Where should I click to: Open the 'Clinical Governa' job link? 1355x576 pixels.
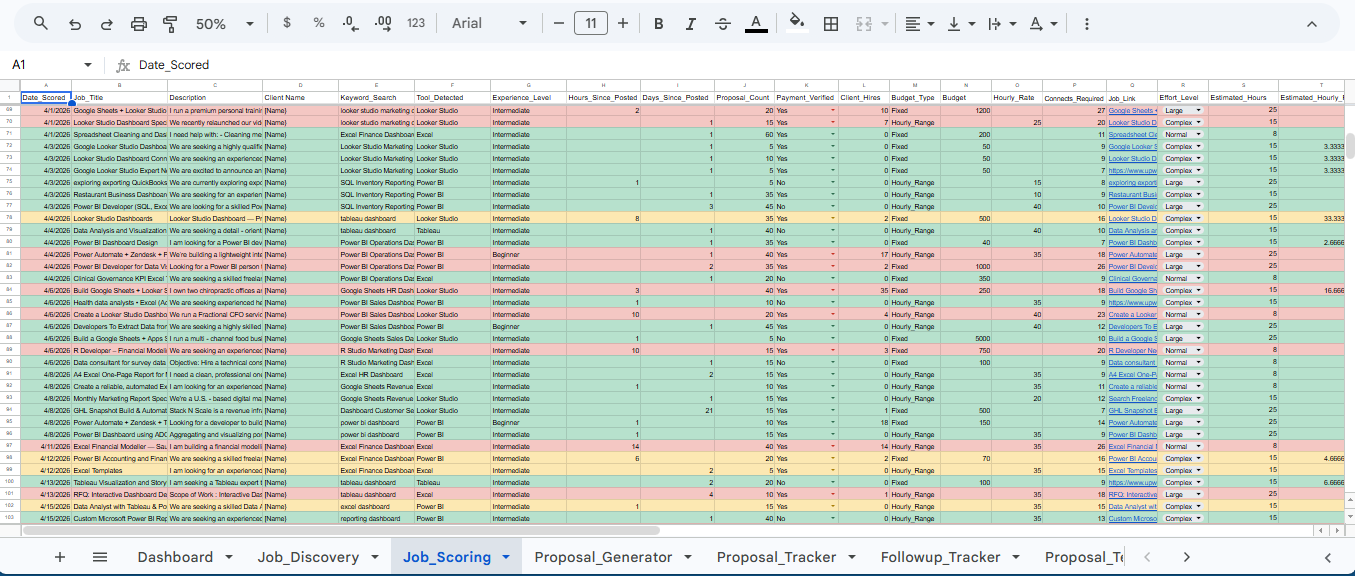click(1132, 278)
